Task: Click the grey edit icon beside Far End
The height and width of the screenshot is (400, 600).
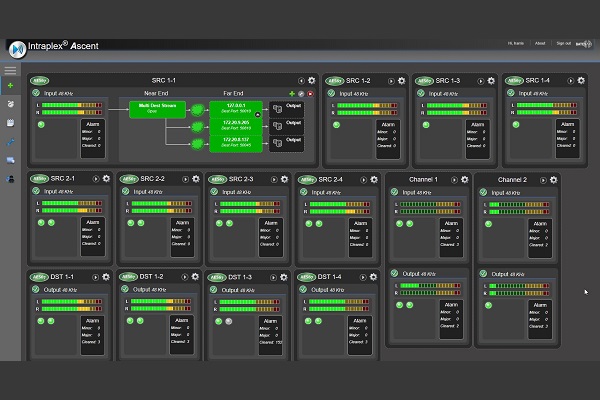Action: (x=301, y=93)
